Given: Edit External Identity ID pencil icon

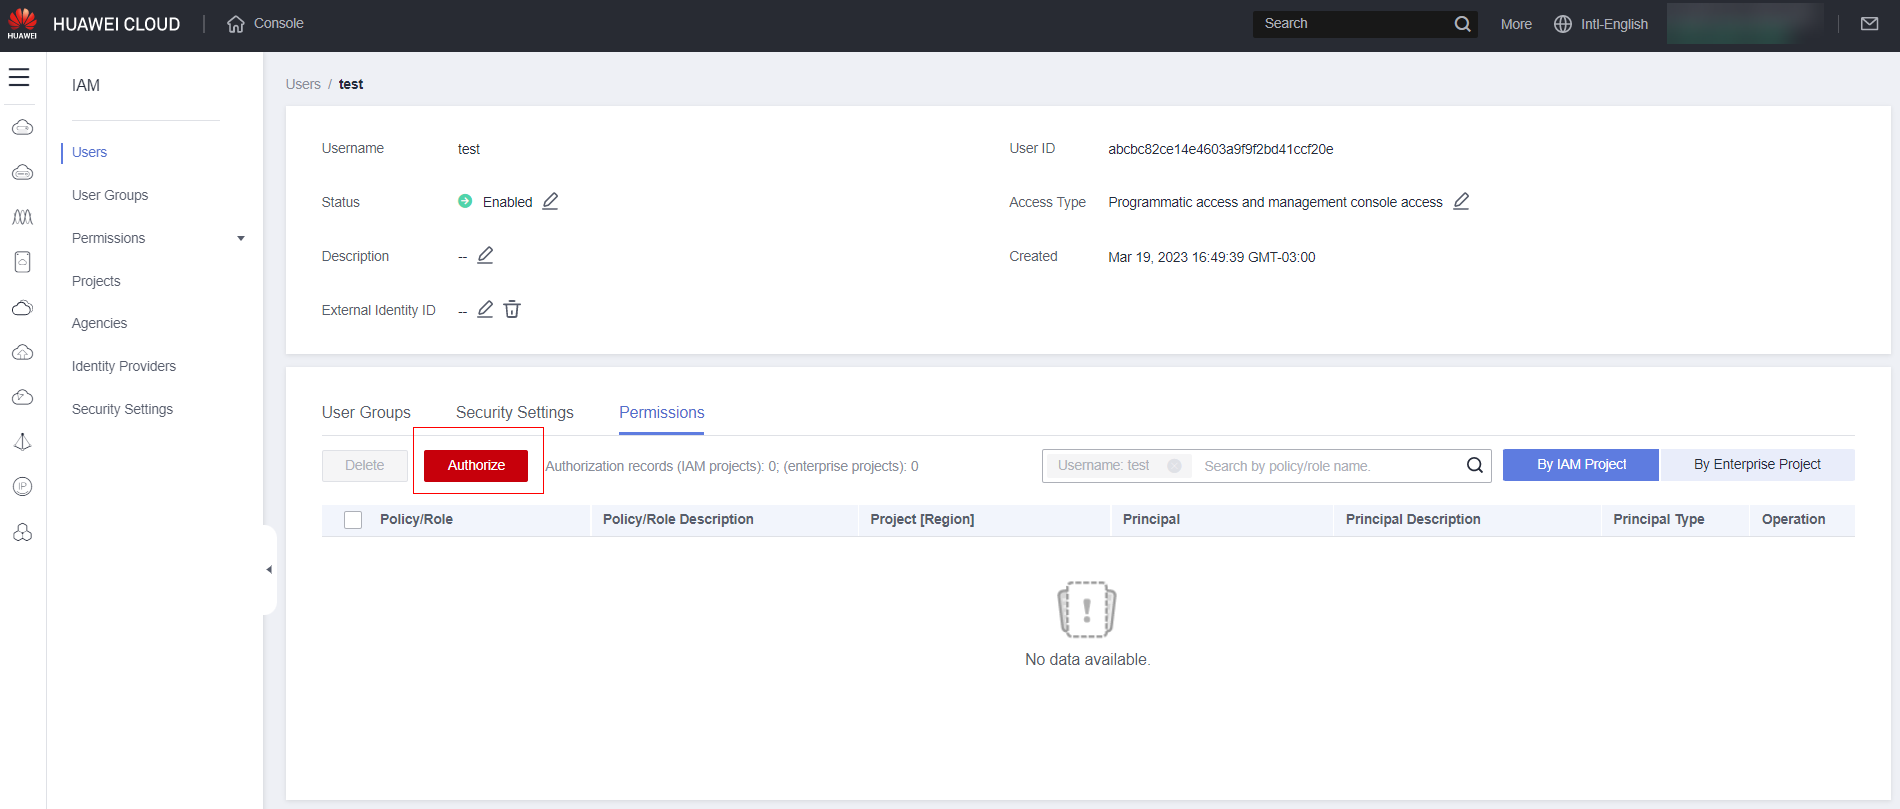Looking at the screenshot, I should click(485, 309).
